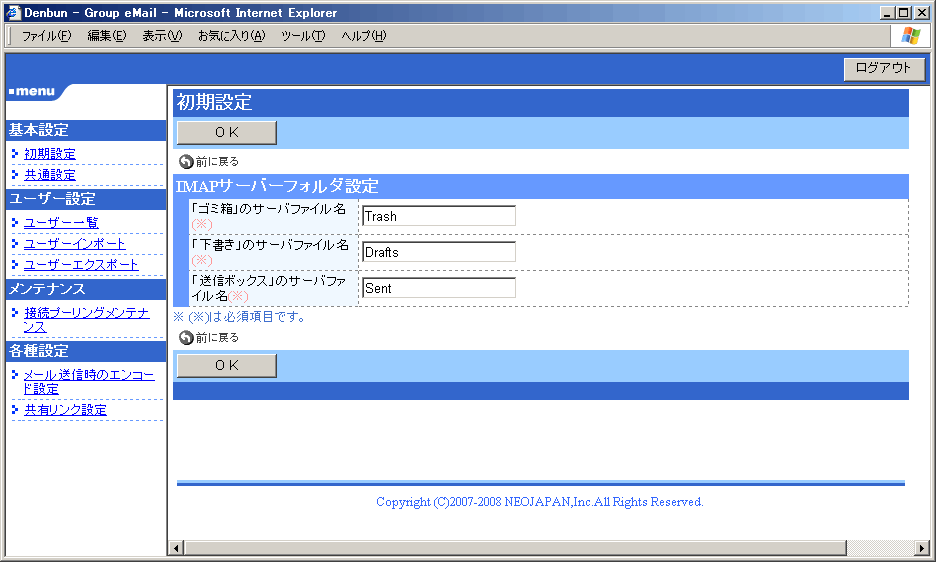Screen dimensions: 936x562
Task: Open the ヘルプ(H) menu
Action: click(363, 36)
